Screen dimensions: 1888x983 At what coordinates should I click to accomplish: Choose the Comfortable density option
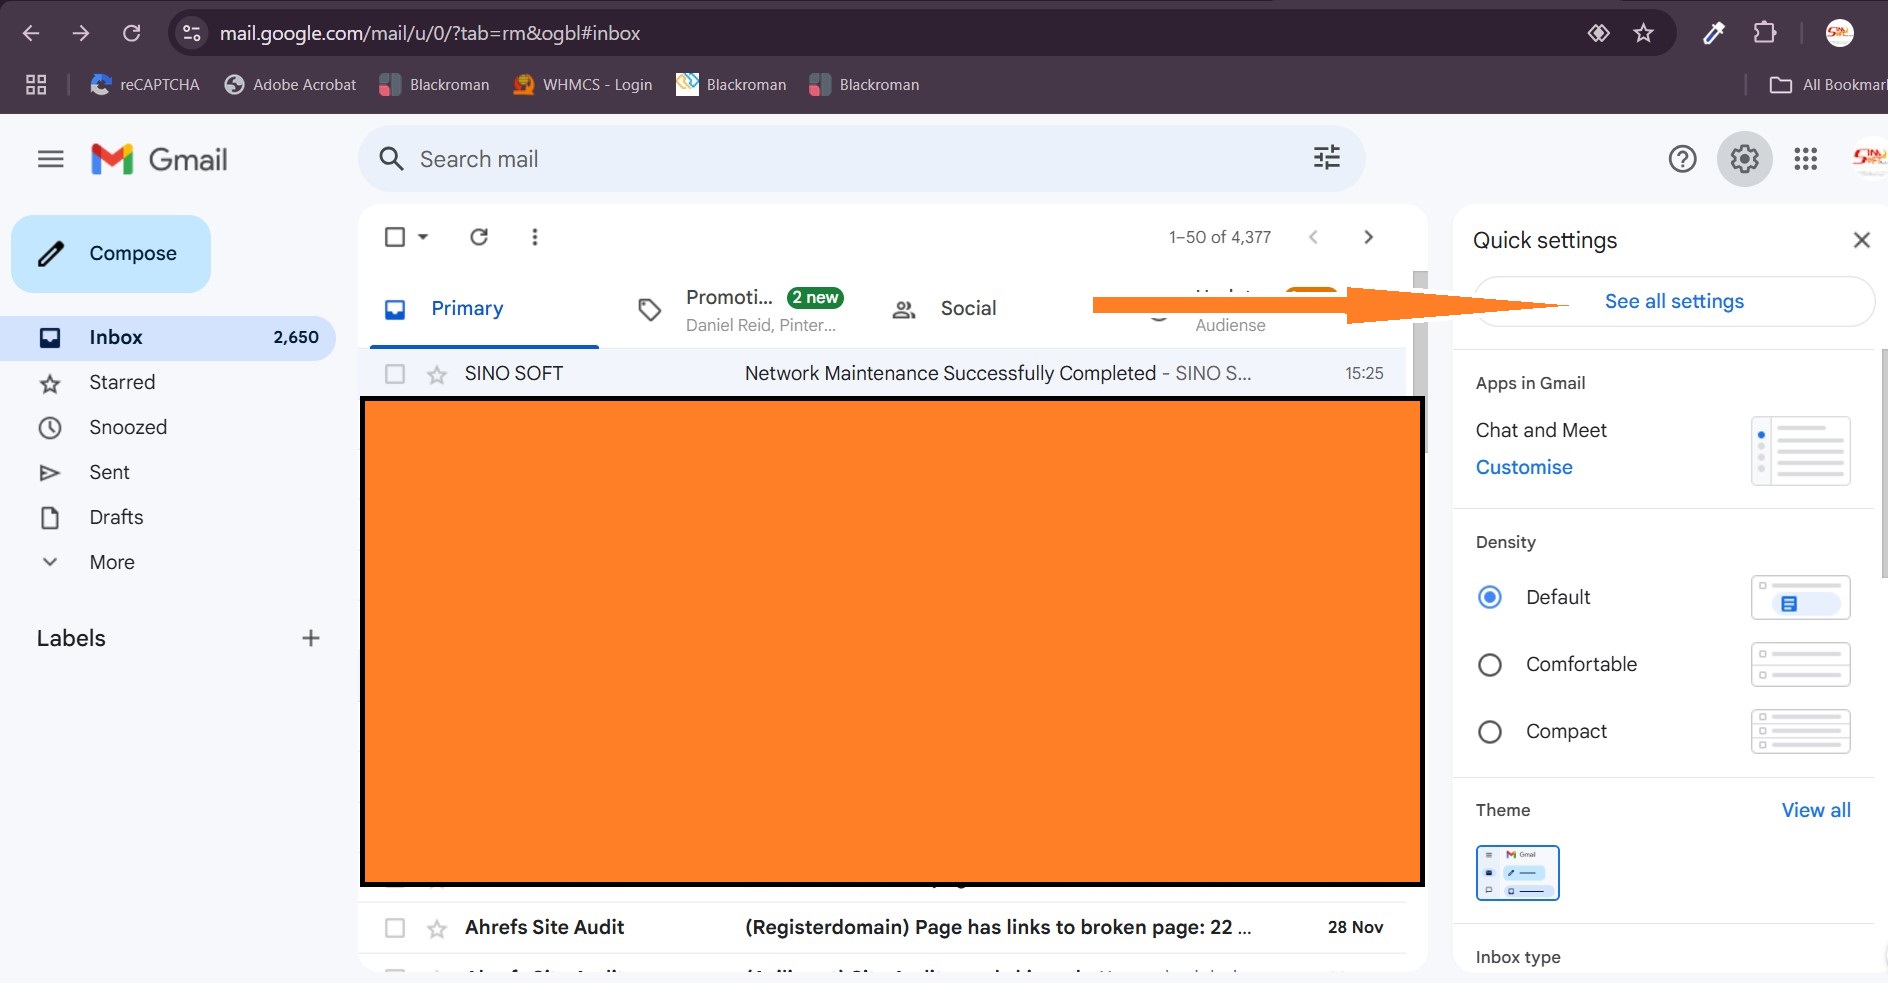click(1489, 664)
